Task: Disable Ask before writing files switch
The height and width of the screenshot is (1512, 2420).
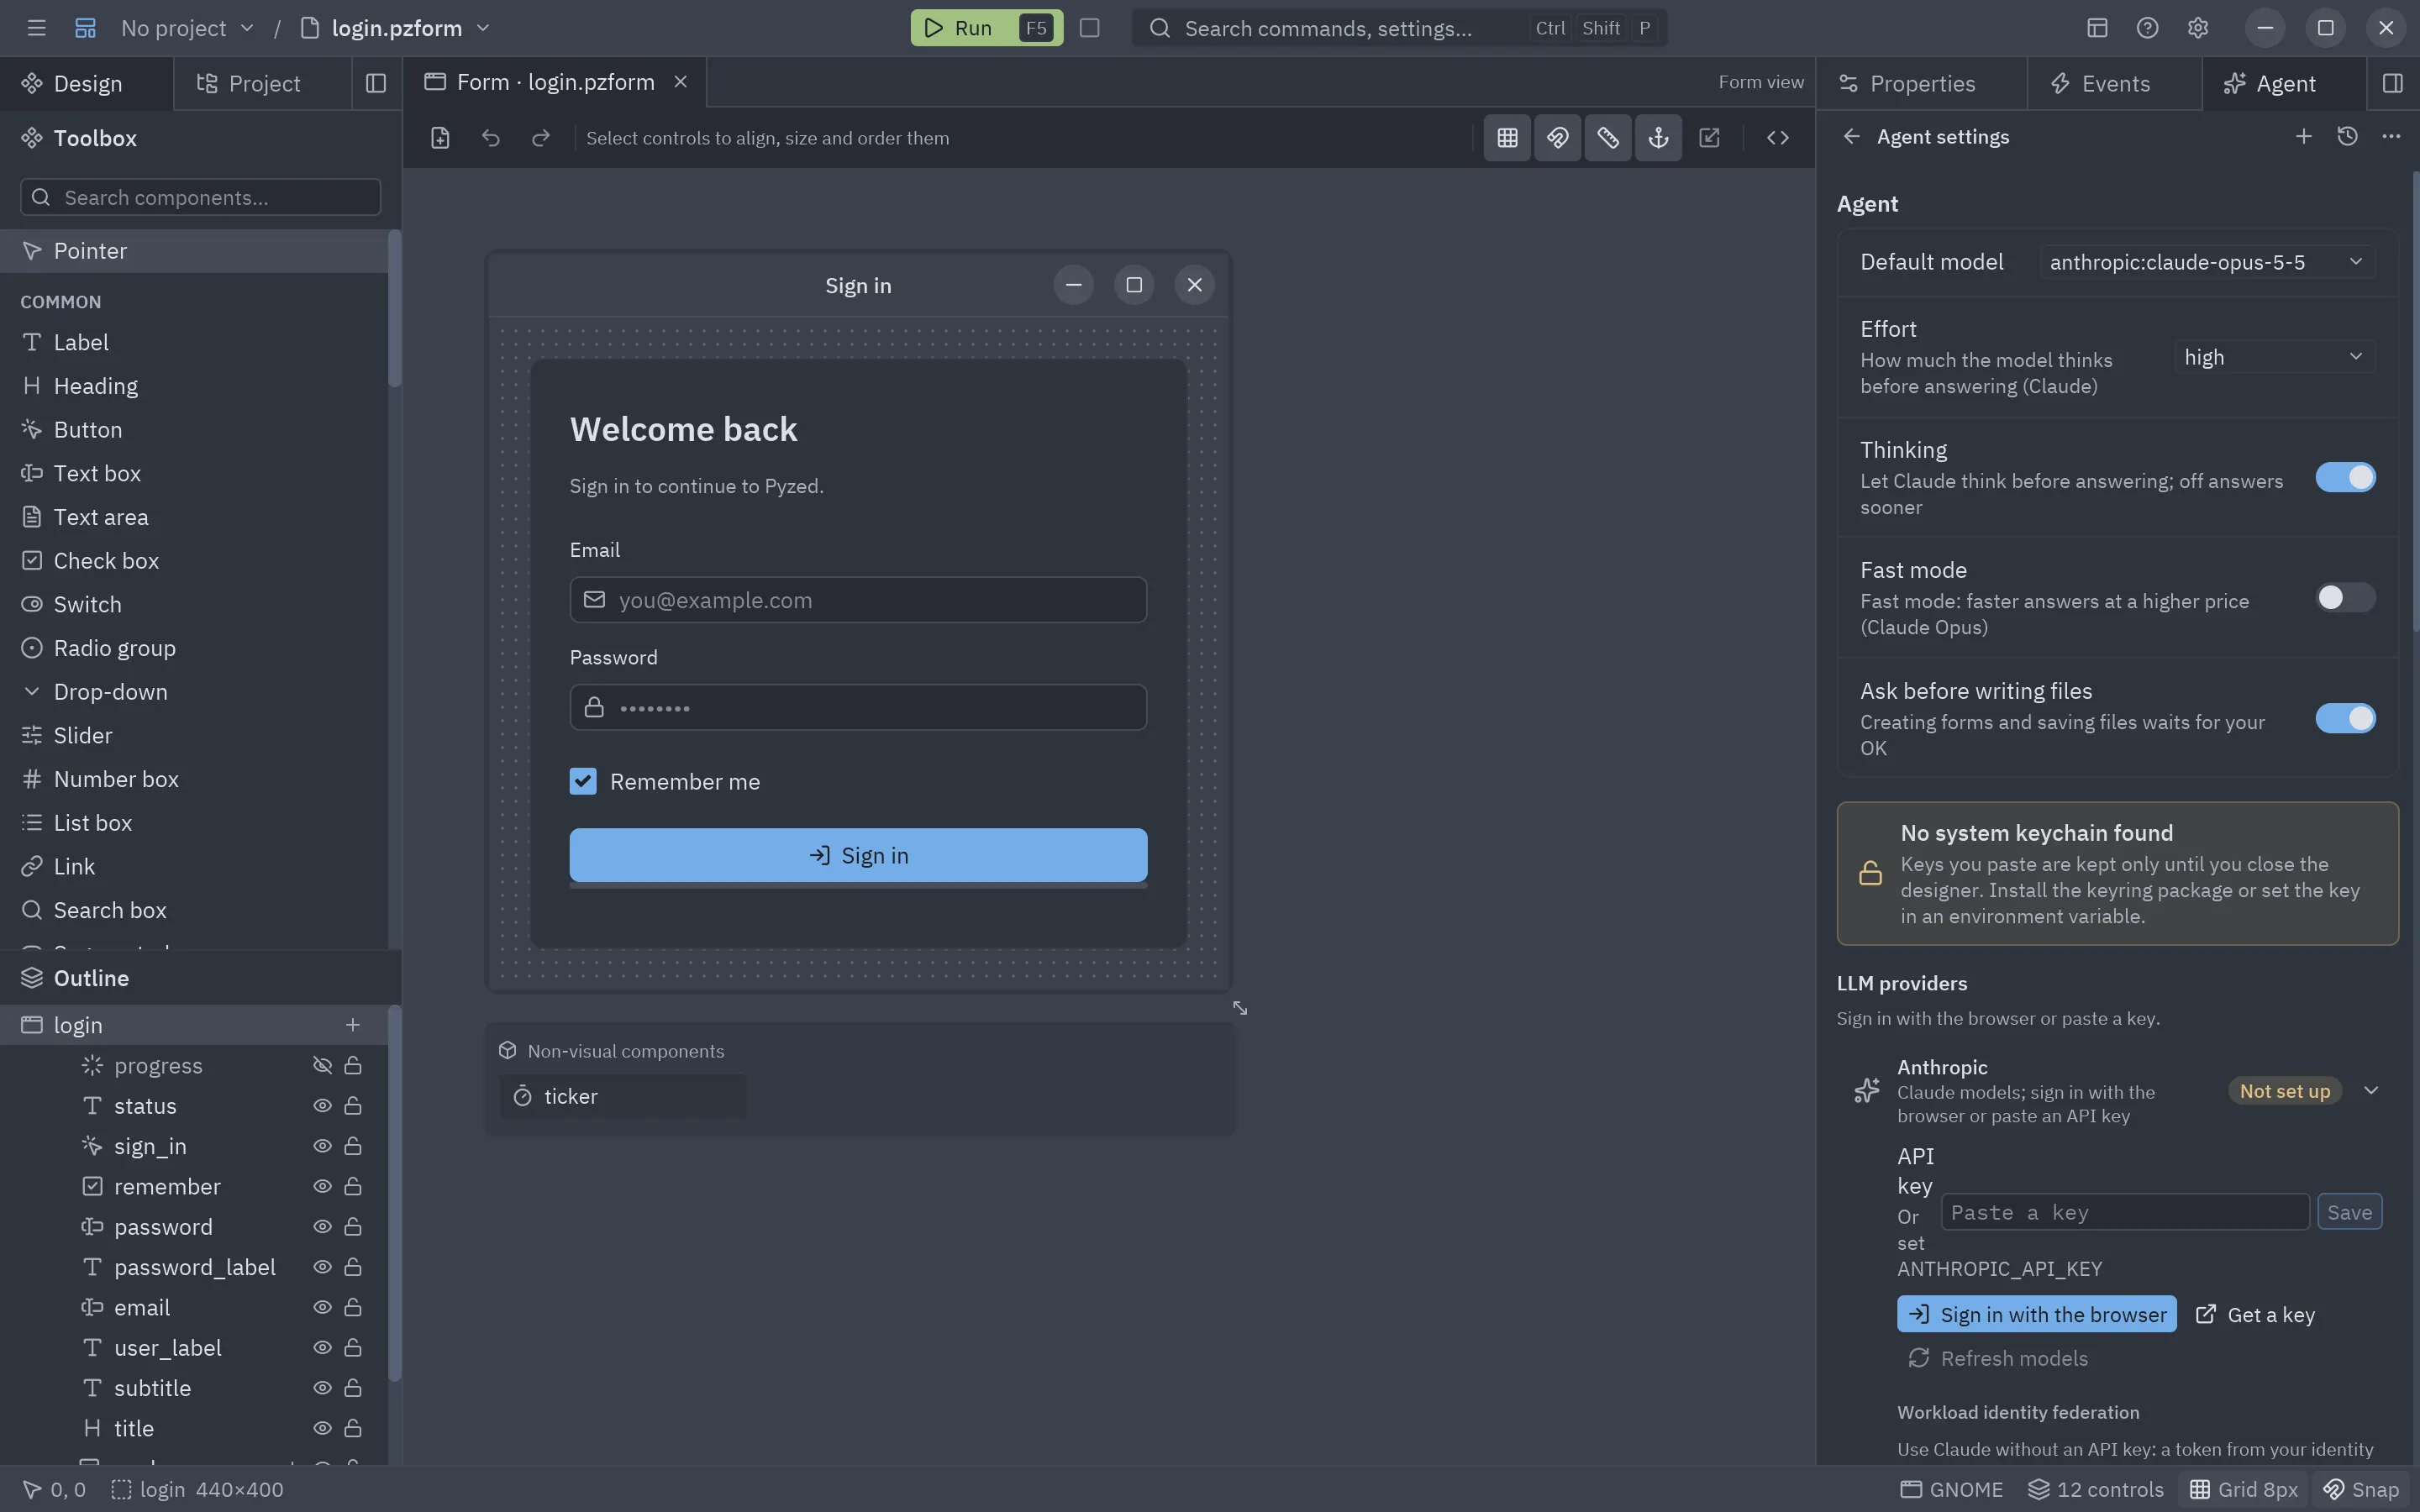Action: (2345, 718)
